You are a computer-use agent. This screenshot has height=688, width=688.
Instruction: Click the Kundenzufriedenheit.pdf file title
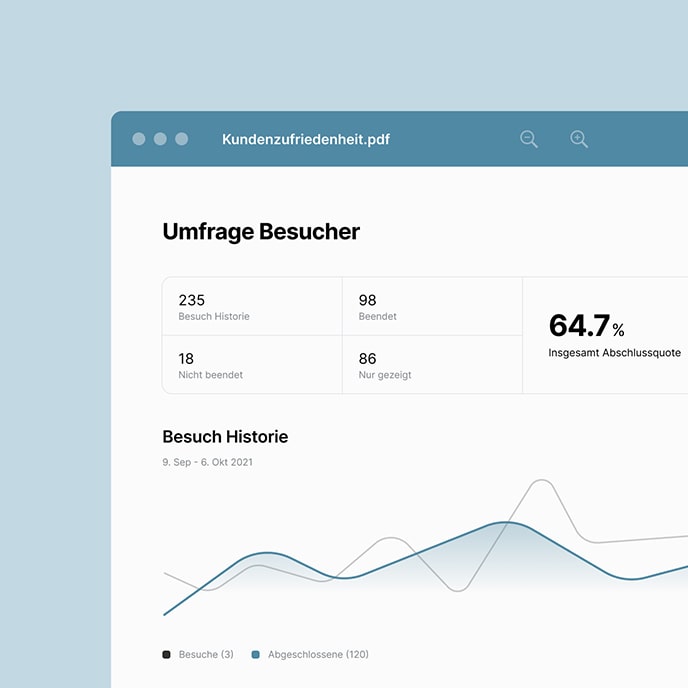coord(305,139)
